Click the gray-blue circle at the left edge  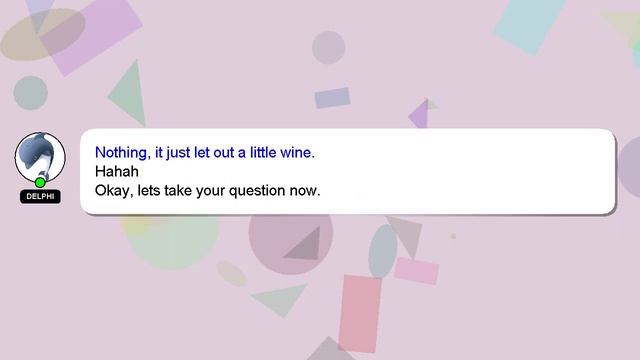coord(31,93)
